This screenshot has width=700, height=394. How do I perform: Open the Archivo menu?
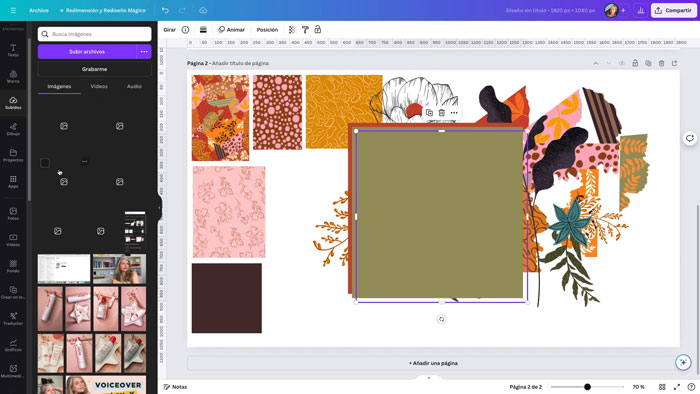[39, 10]
